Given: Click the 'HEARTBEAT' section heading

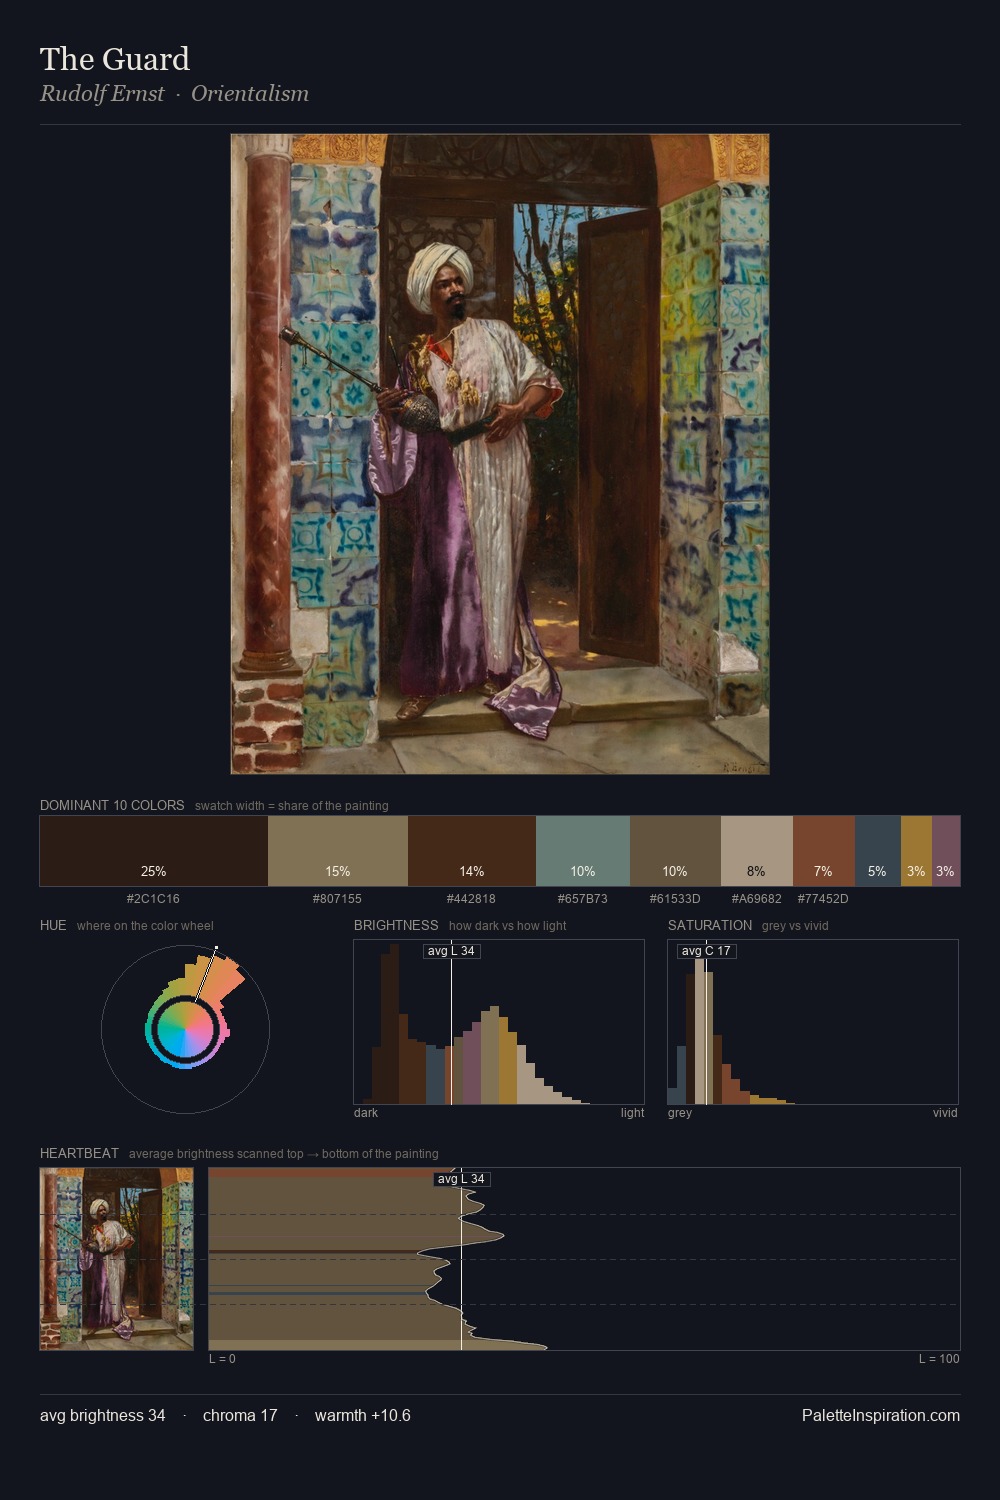Looking at the screenshot, I should (x=79, y=1153).
